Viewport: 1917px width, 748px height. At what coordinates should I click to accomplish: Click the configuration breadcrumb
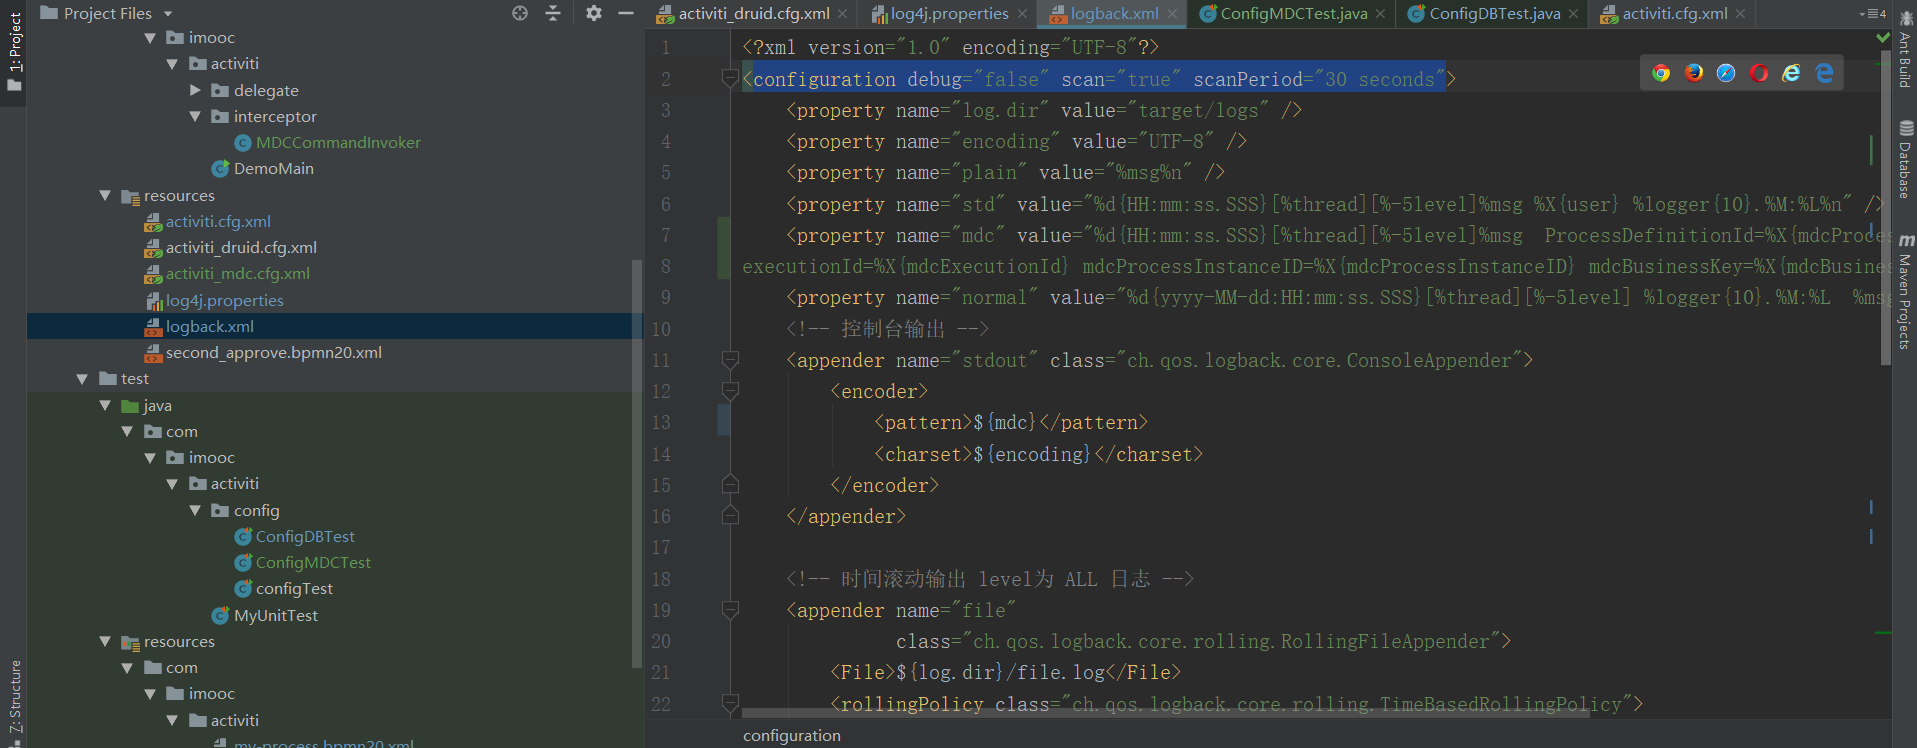792,735
